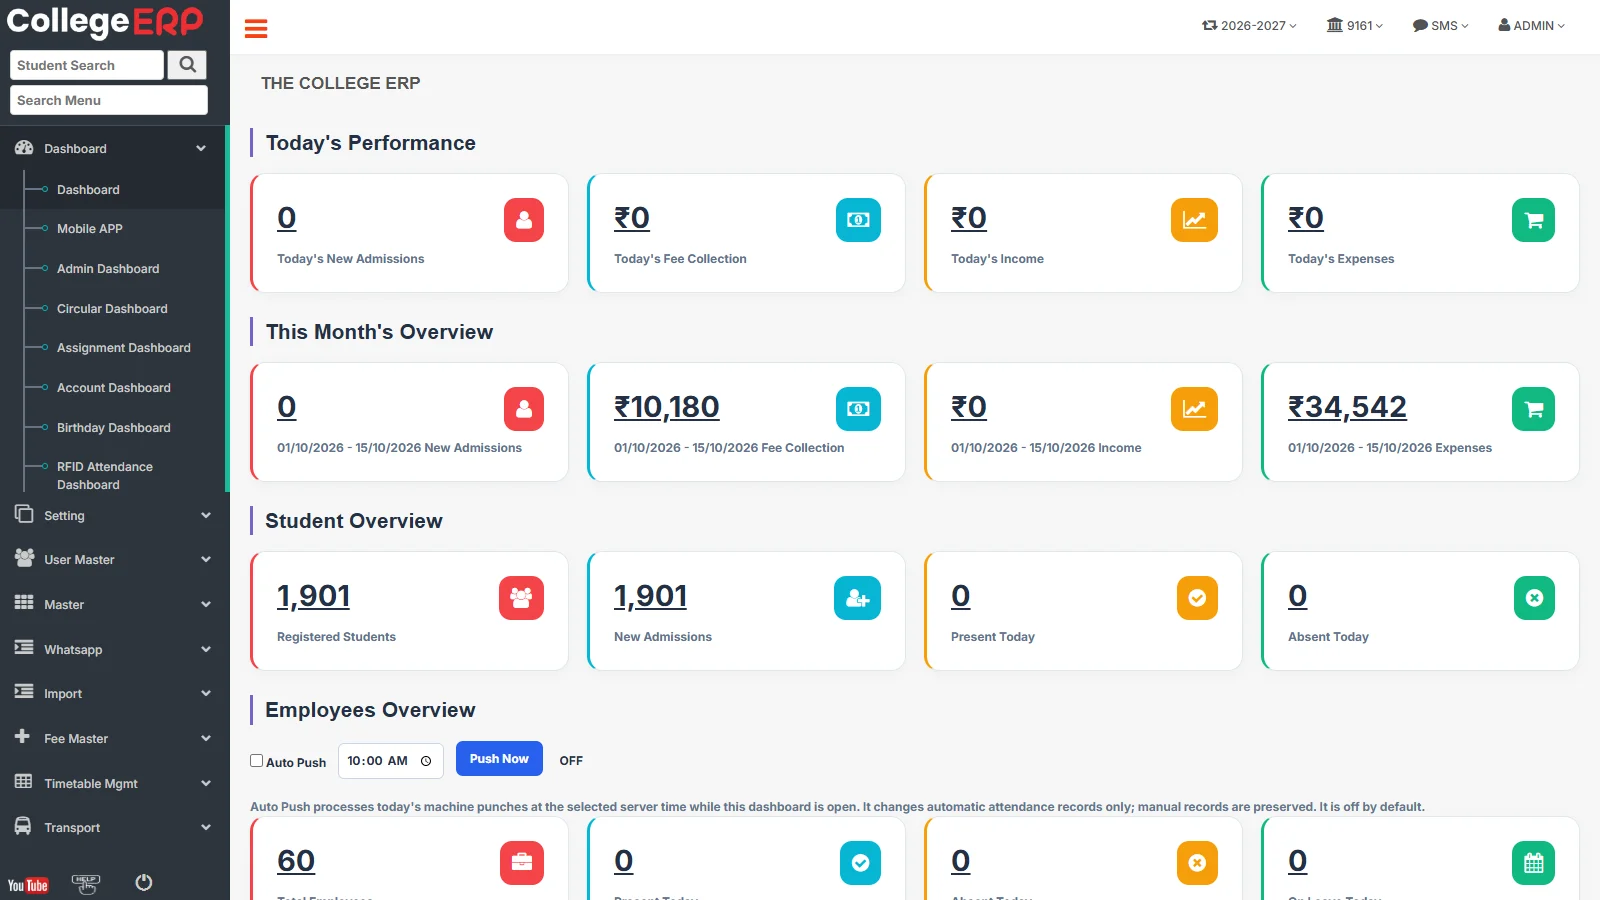
Task: Open Admin Dashboard menu item
Action: pyautogui.click(x=108, y=269)
